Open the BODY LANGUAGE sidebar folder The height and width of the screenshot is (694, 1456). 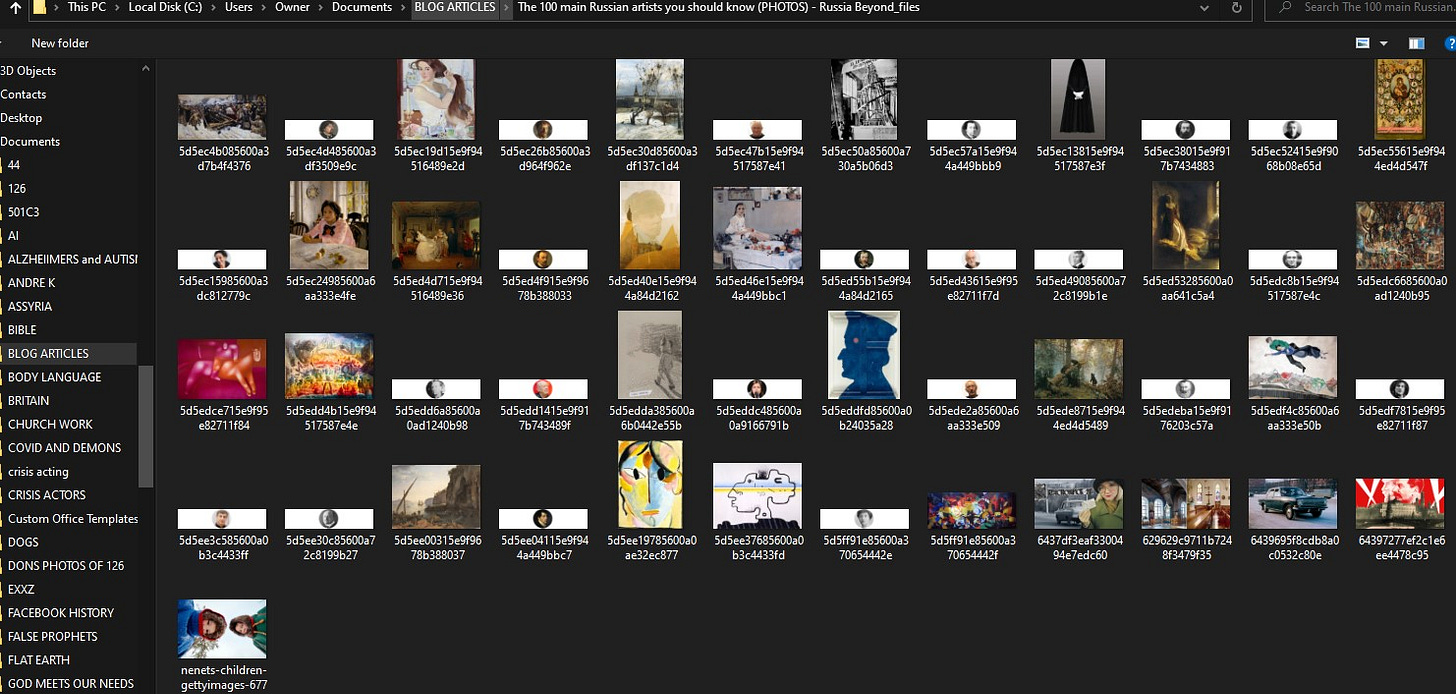54,377
